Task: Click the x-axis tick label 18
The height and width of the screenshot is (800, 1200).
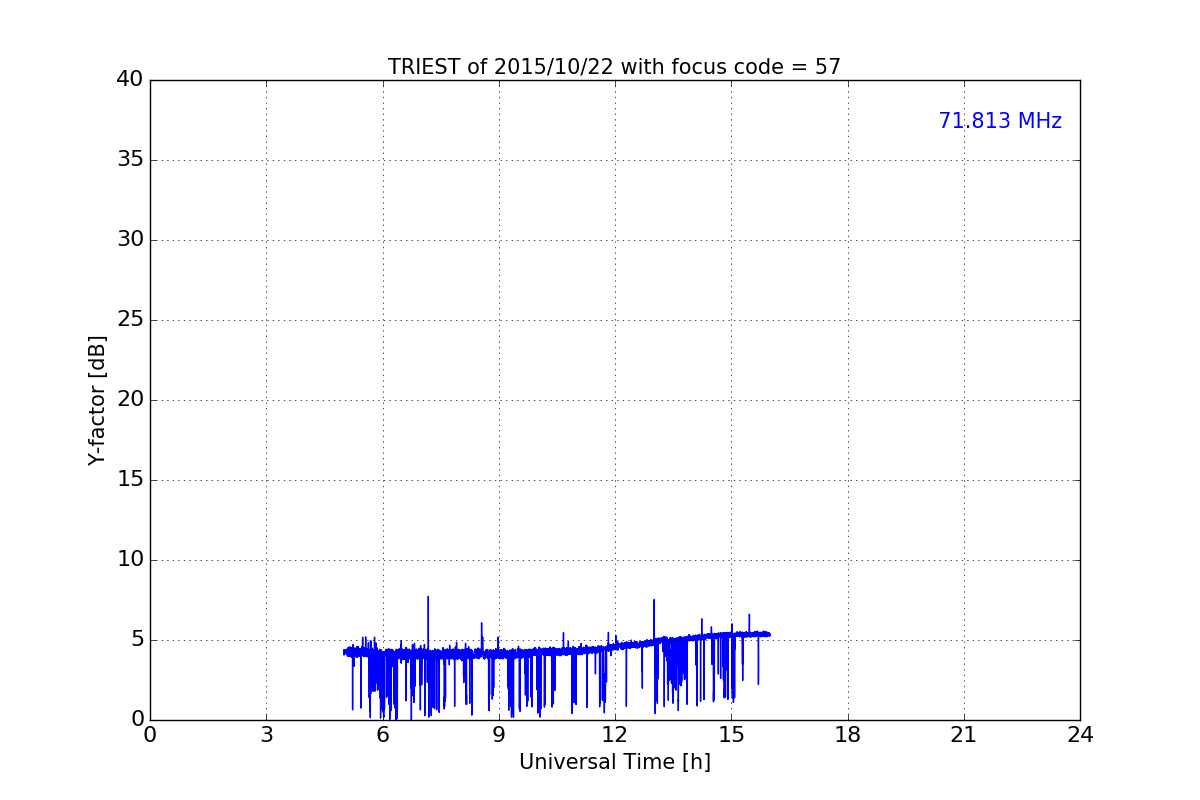Action: [848, 735]
